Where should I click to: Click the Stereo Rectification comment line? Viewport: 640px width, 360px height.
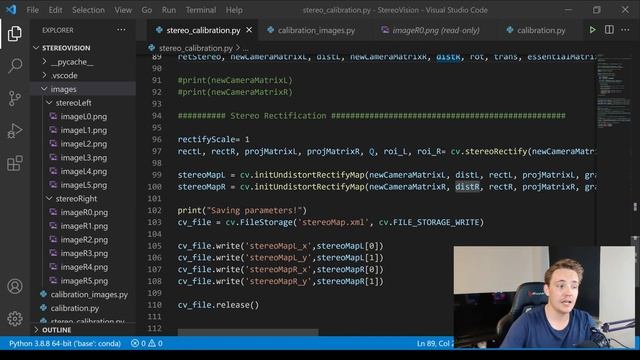[371, 116]
